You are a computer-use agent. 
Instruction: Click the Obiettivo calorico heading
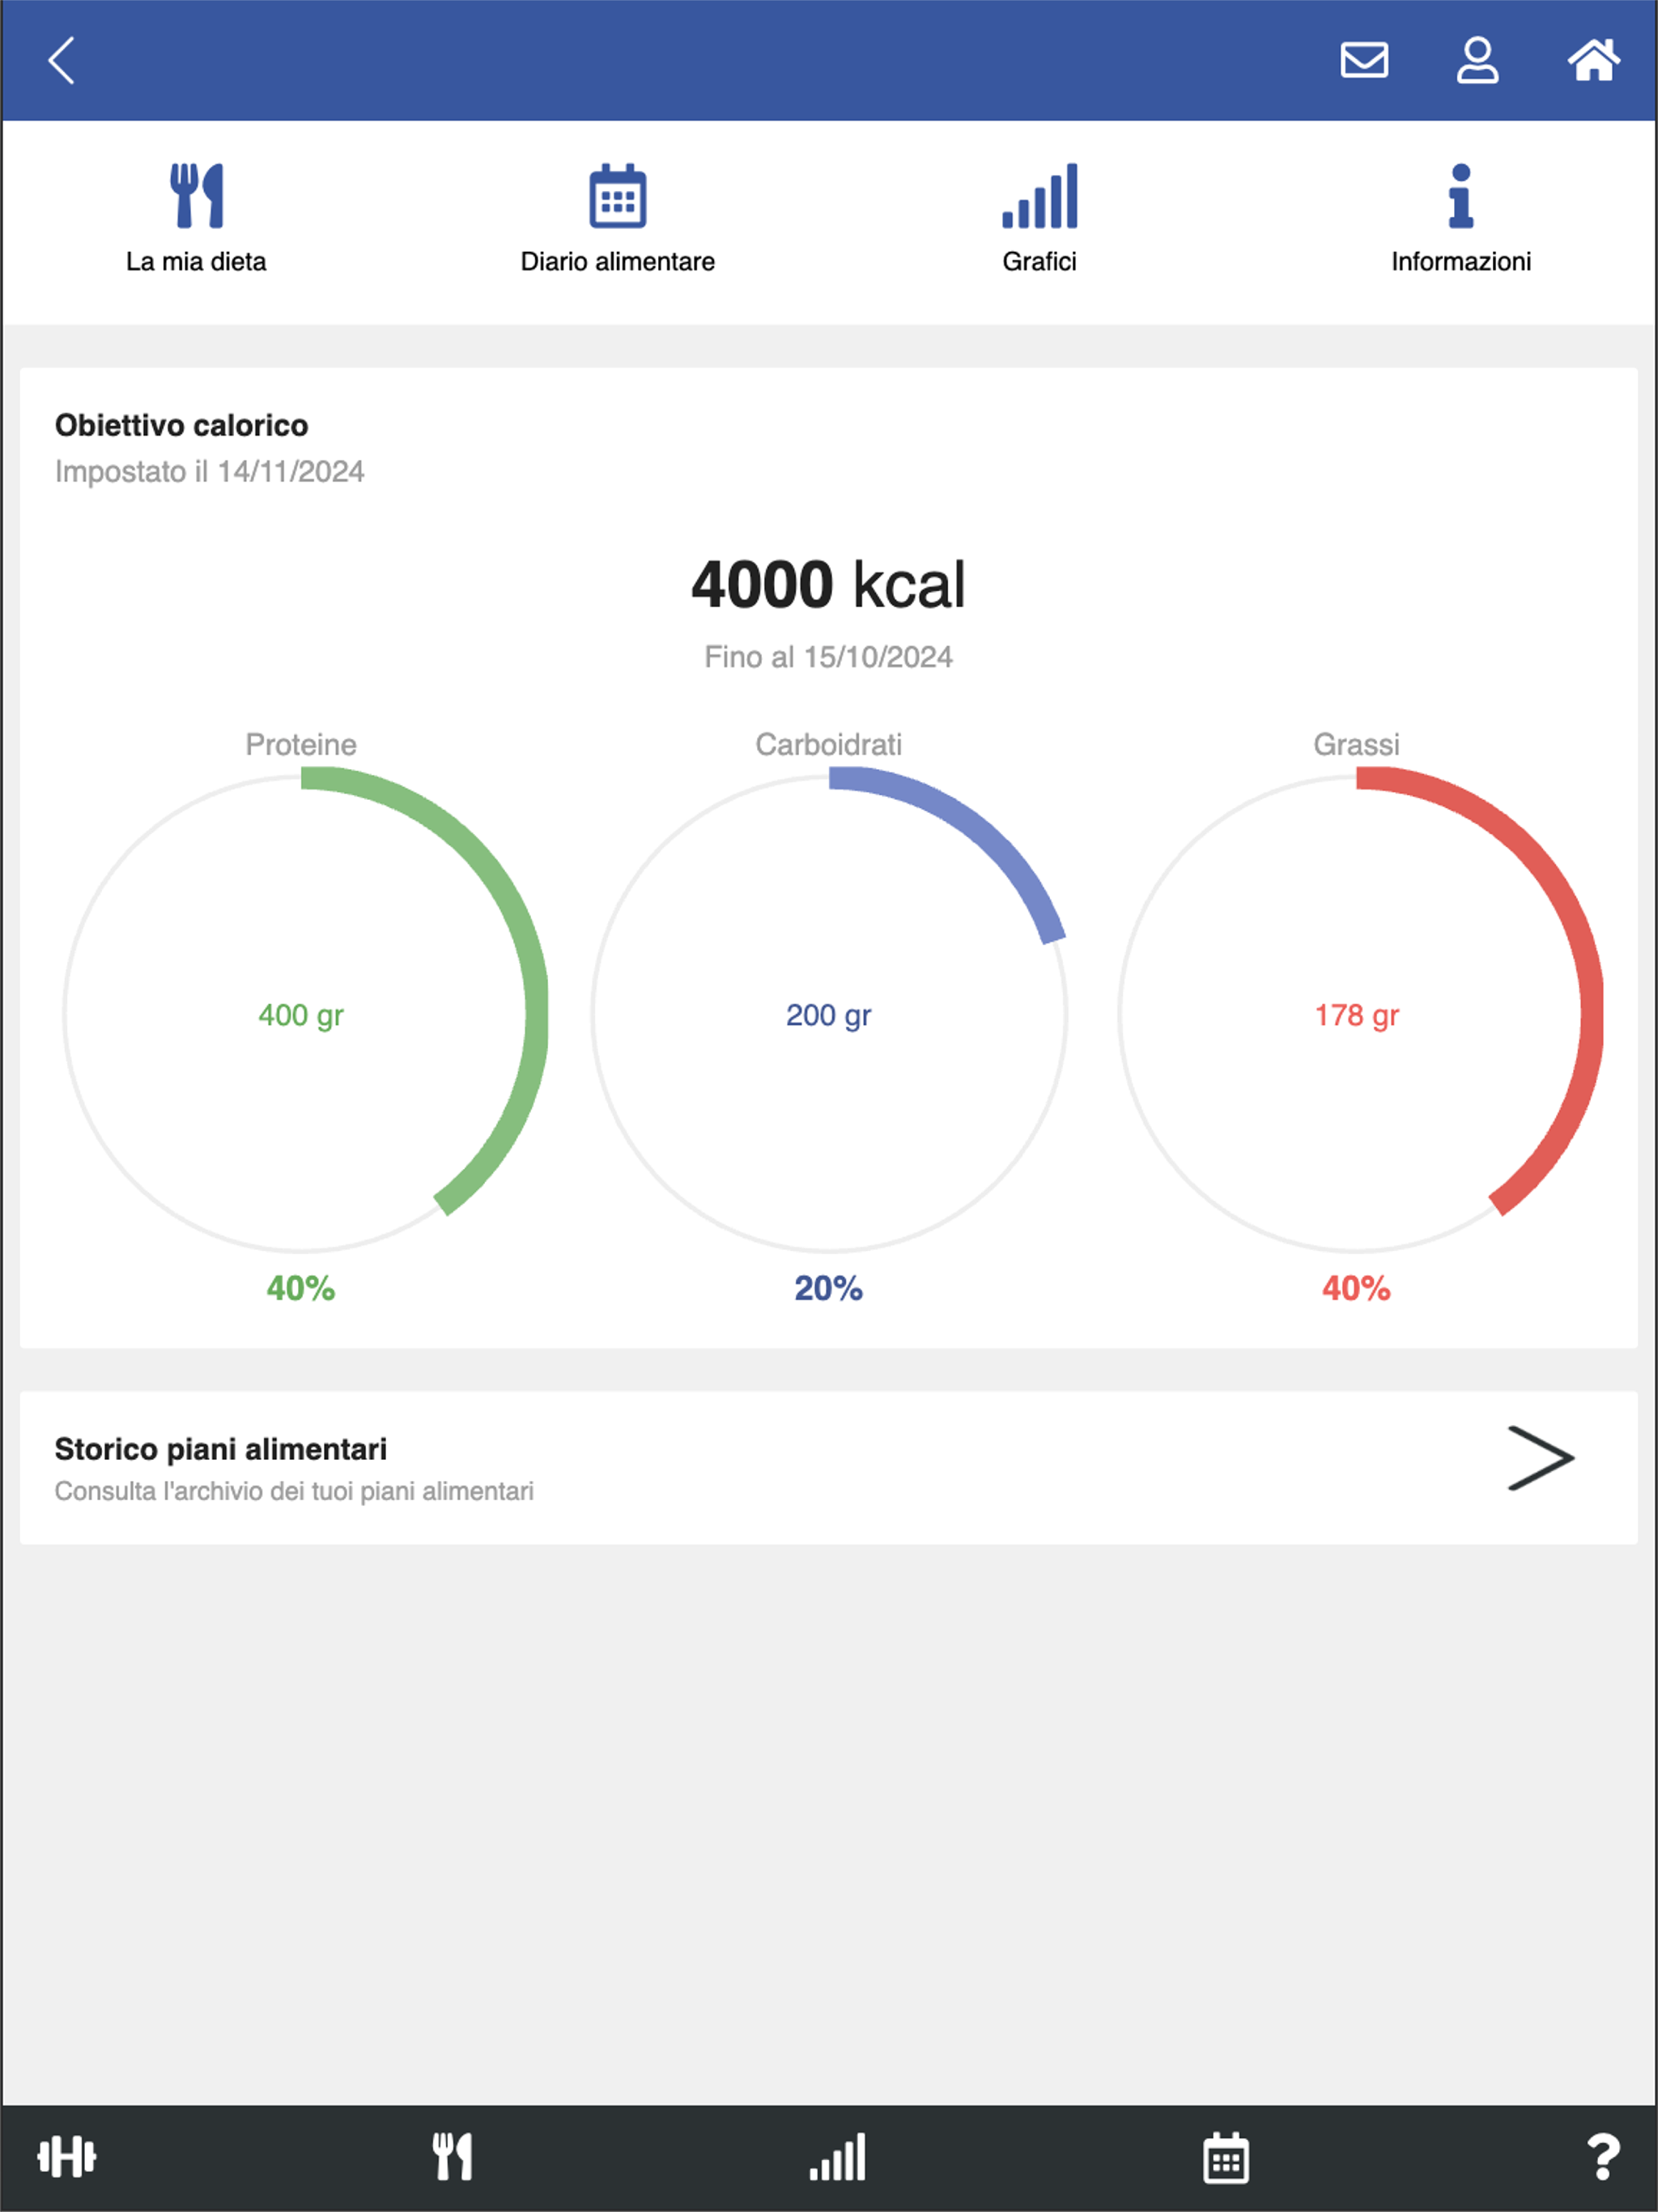click(182, 425)
